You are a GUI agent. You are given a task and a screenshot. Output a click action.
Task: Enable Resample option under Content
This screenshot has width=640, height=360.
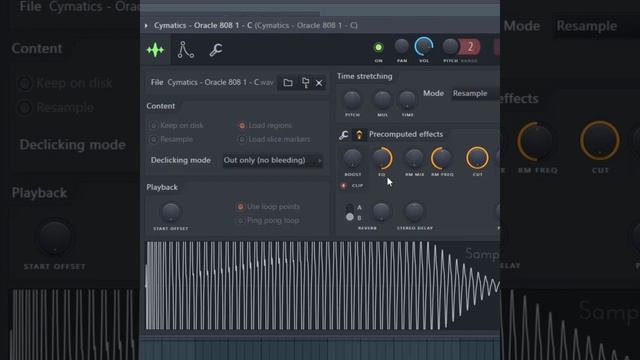pyautogui.click(x=171, y=140)
